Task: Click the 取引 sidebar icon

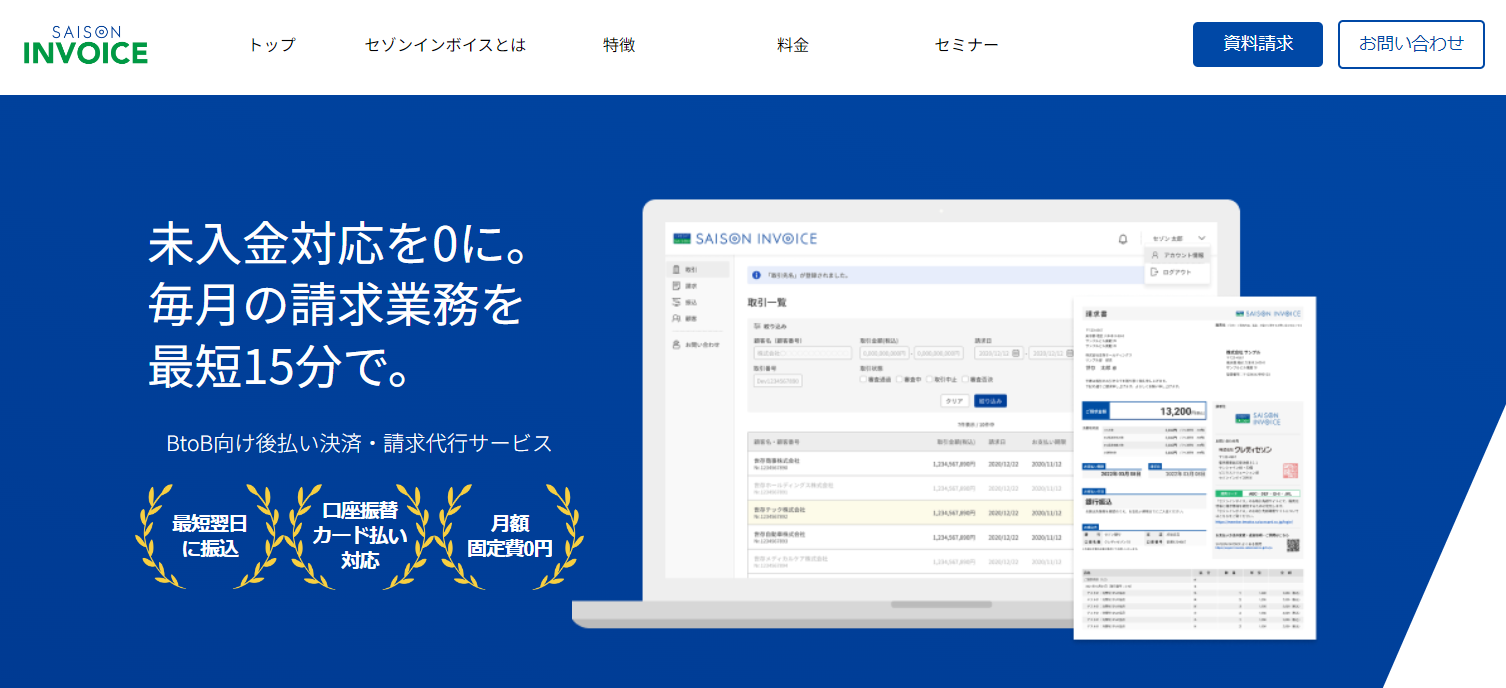Action: coord(677,270)
